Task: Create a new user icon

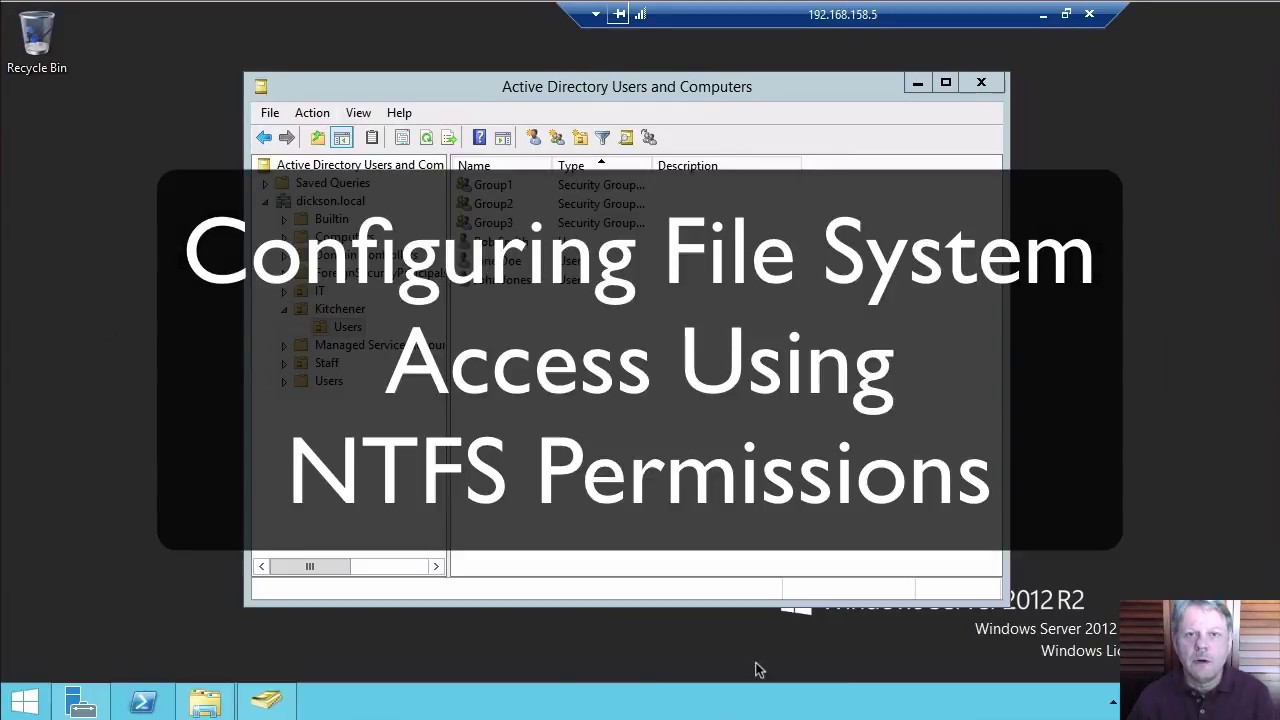Action: [x=533, y=138]
